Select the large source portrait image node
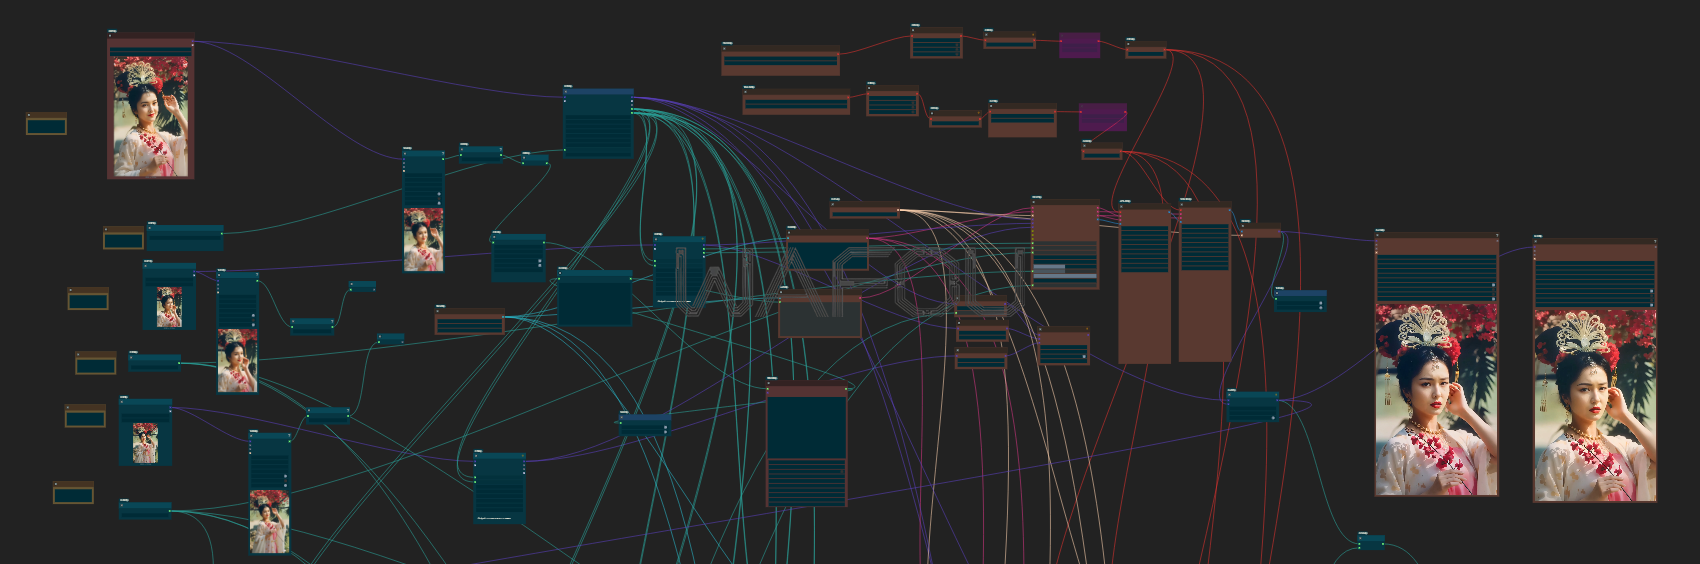The image size is (1700, 564). click(x=150, y=115)
